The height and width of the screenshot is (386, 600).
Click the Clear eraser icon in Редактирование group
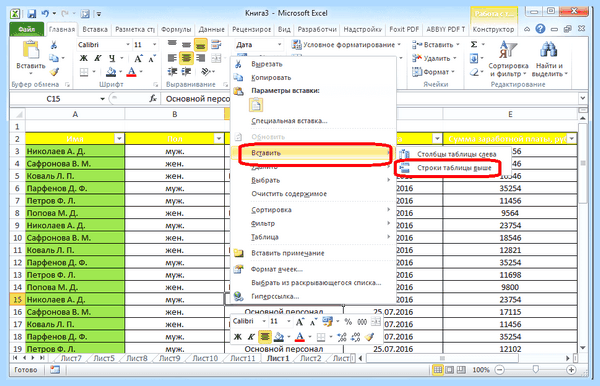pos(474,72)
